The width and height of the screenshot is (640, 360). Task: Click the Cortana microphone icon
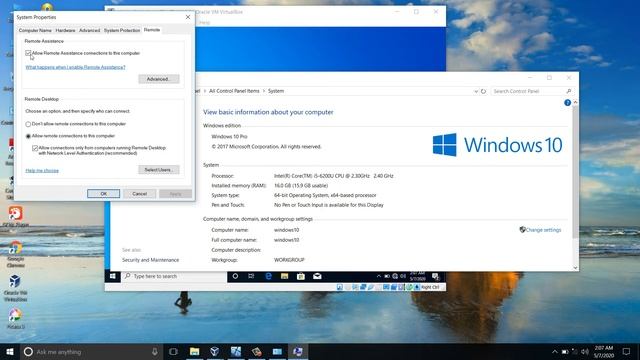click(x=155, y=352)
